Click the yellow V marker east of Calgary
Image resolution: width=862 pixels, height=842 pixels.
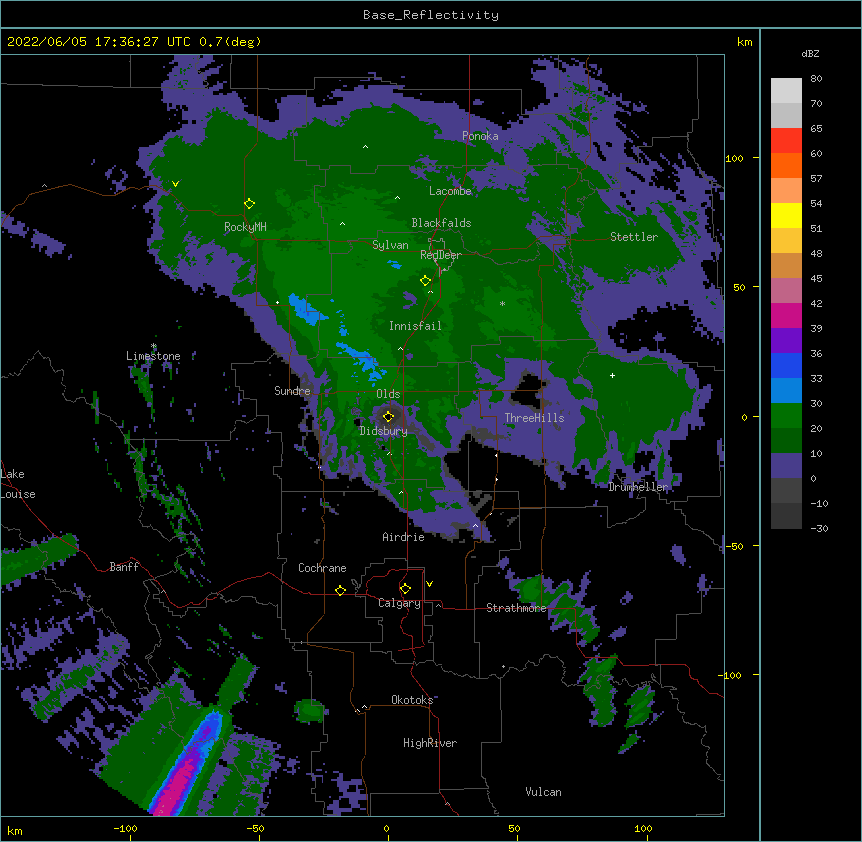tap(429, 584)
